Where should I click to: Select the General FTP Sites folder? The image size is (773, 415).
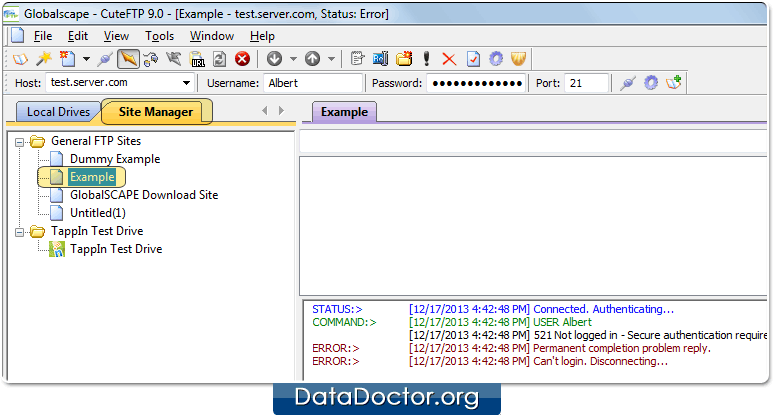point(96,141)
